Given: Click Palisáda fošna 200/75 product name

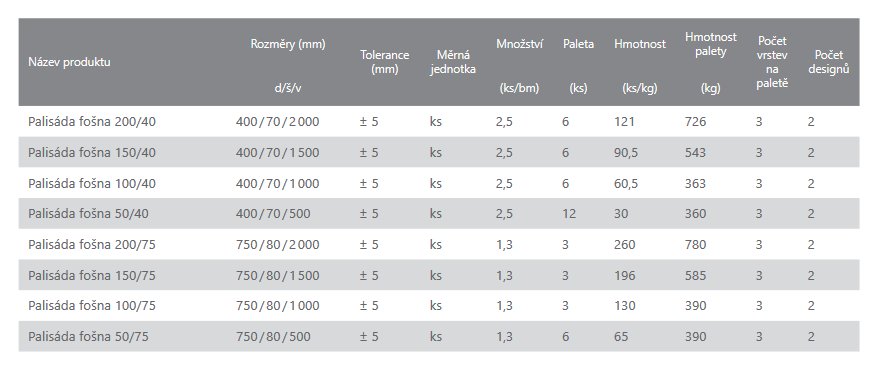Looking at the screenshot, I should (x=92, y=244).
